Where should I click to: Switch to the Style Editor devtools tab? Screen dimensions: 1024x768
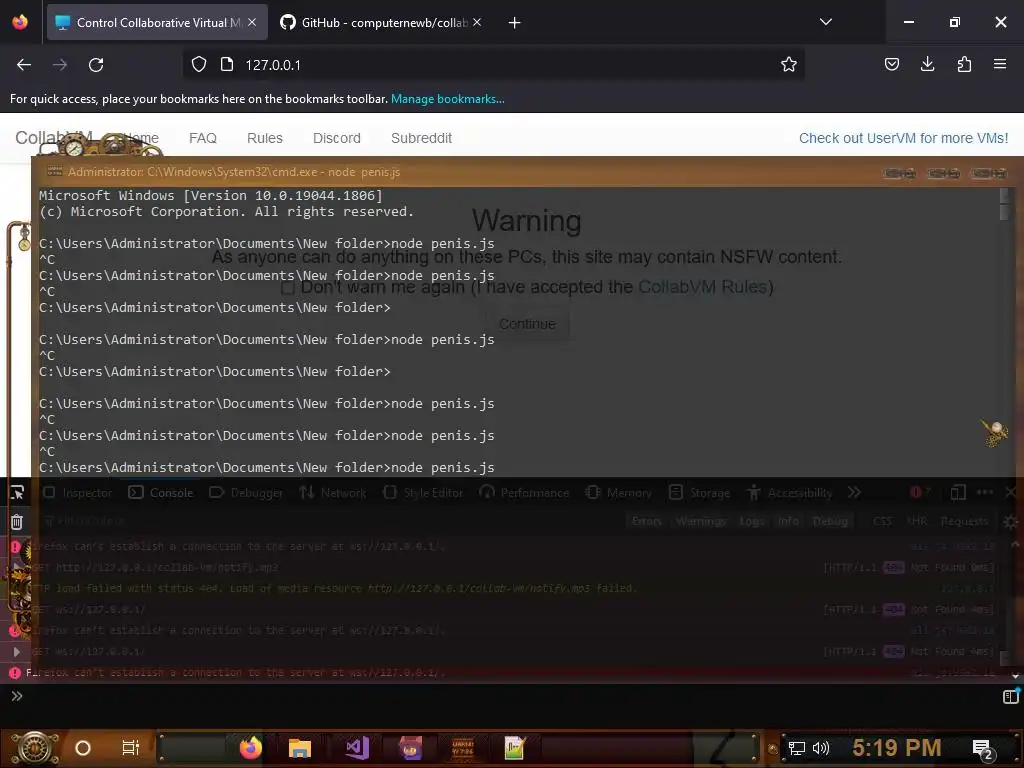coord(423,492)
